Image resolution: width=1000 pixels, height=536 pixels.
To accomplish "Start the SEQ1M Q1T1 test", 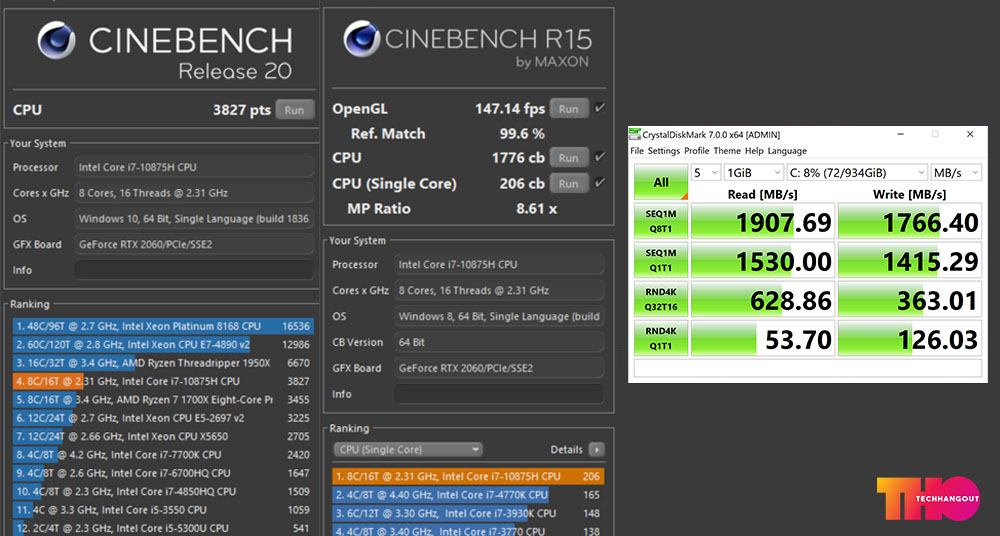I will [661, 260].
